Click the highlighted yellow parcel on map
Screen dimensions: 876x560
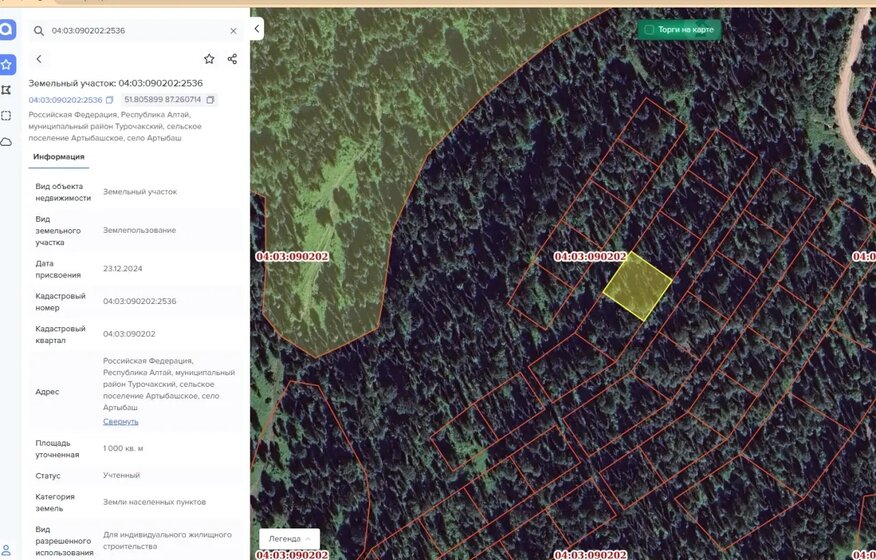click(x=637, y=286)
